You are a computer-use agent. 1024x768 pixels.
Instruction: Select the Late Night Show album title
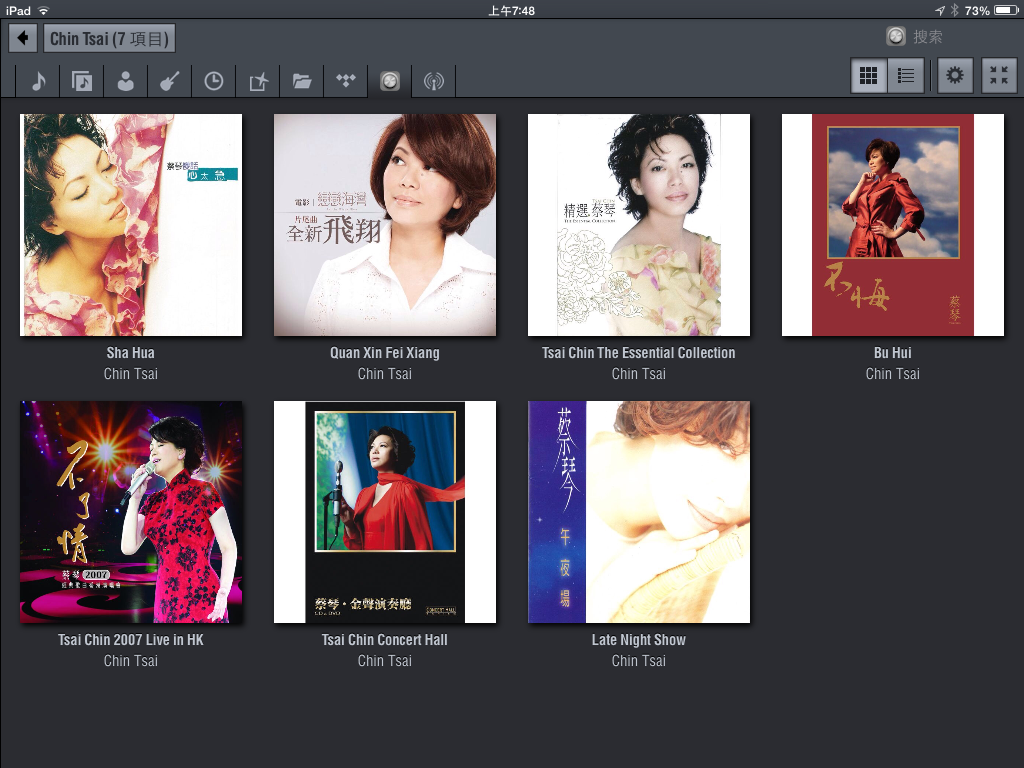pyautogui.click(x=638, y=640)
